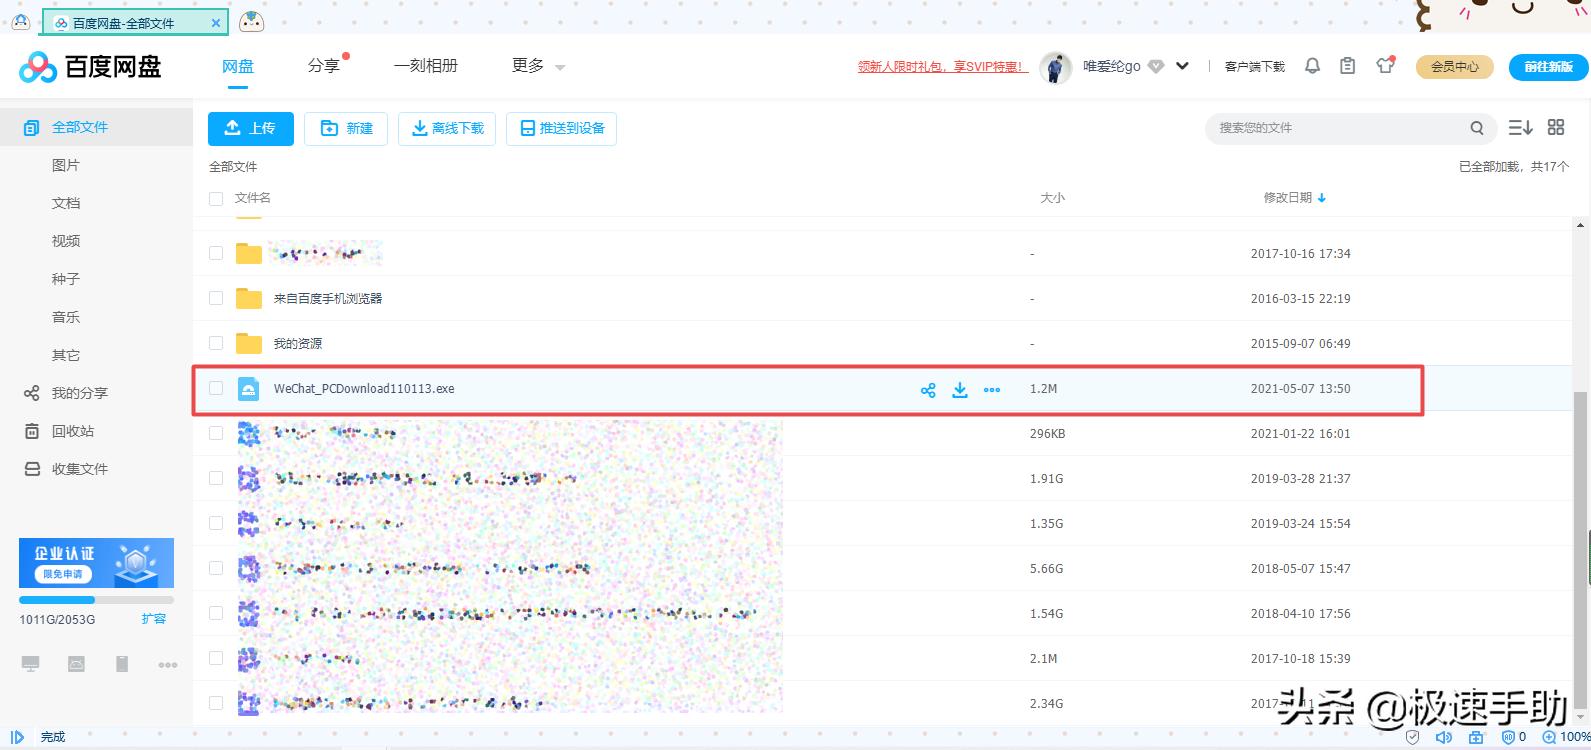Click the shield security status bar icon
1591x750 pixels.
point(1412,738)
